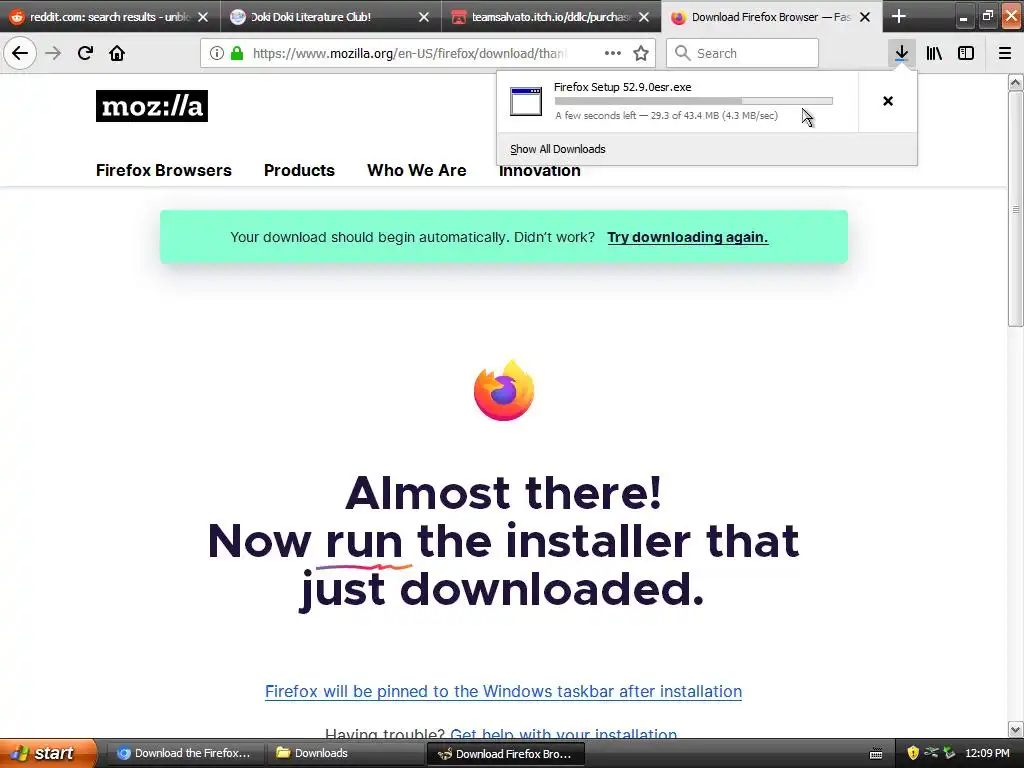This screenshot has width=1024, height=768.
Task: Open the Firefox Browsers menu
Action: (163, 170)
